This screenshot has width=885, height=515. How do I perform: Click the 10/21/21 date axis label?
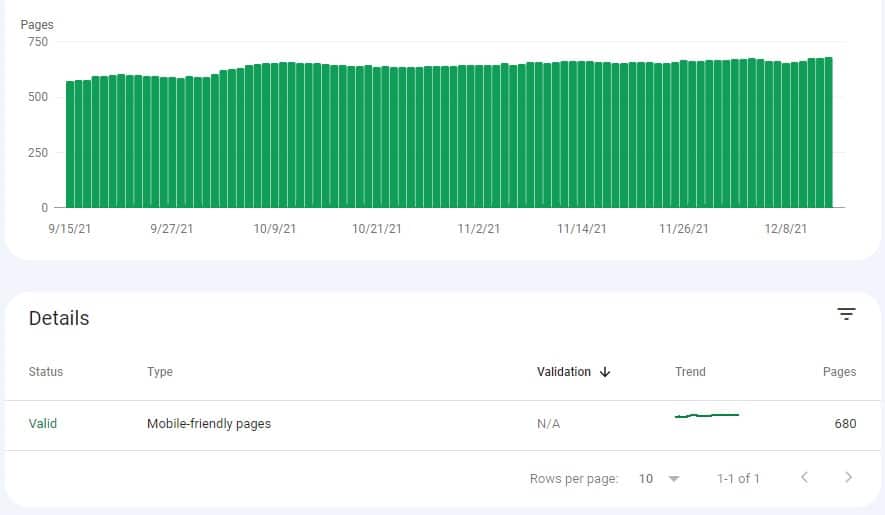coord(376,229)
